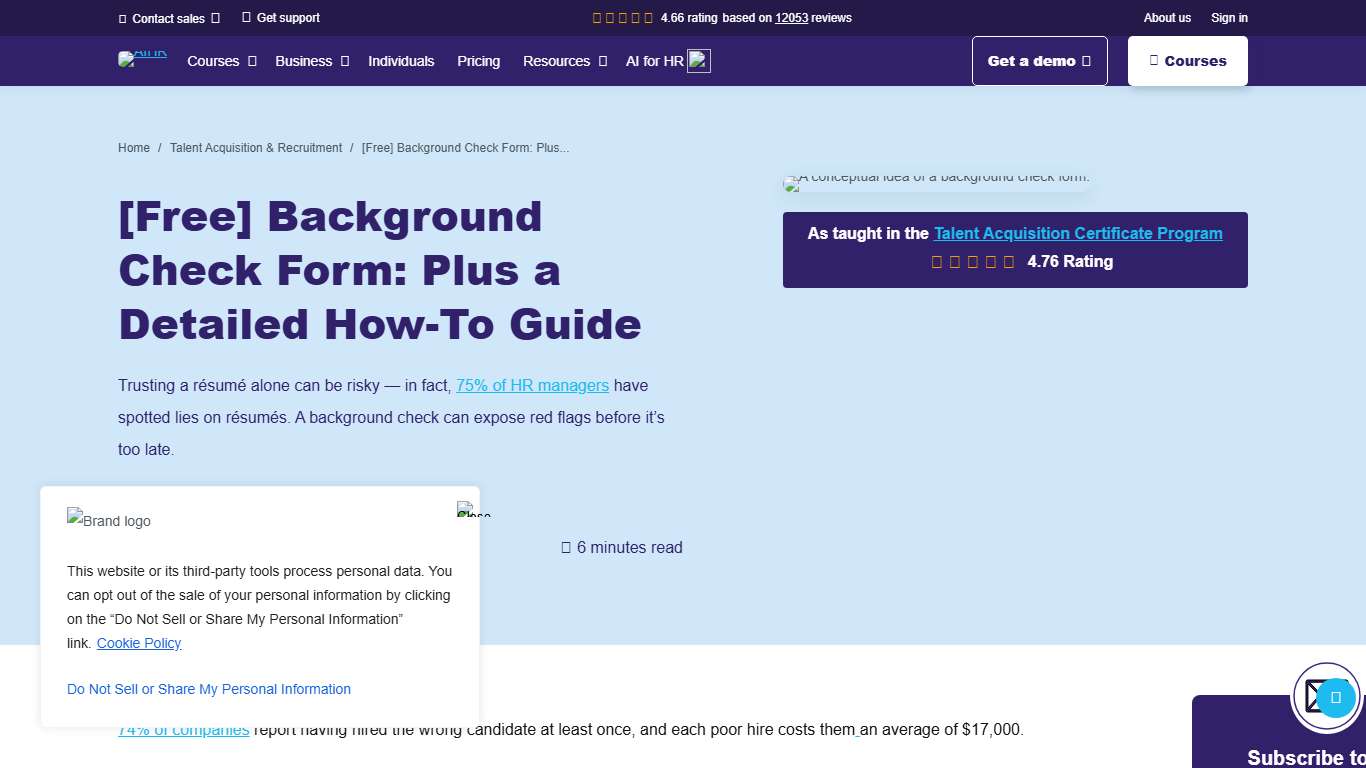Open the Pricing menu item
This screenshot has height=768, width=1366.
pos(478,61)
